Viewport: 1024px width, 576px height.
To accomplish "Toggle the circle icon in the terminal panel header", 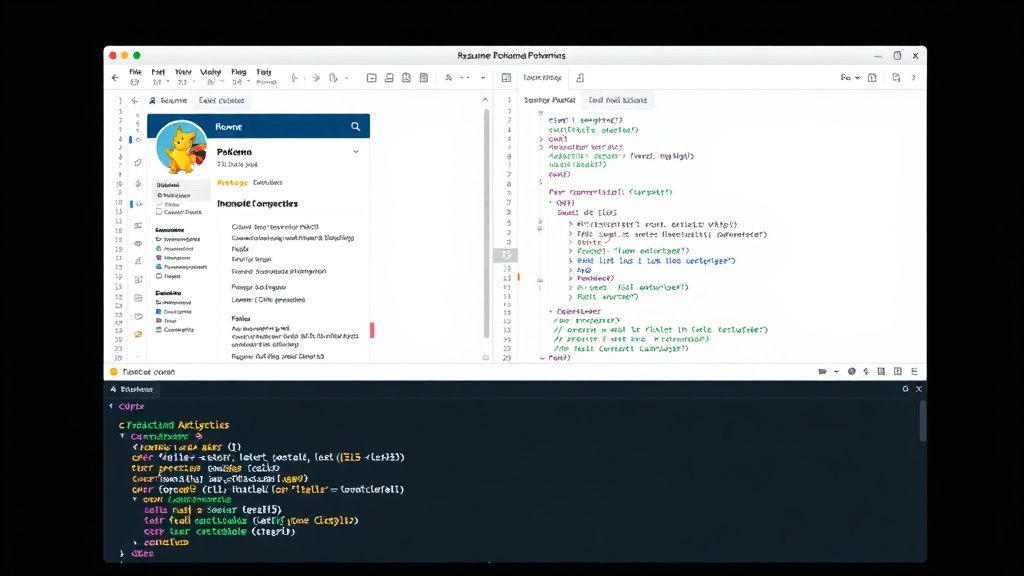I will tap(905, 389).
